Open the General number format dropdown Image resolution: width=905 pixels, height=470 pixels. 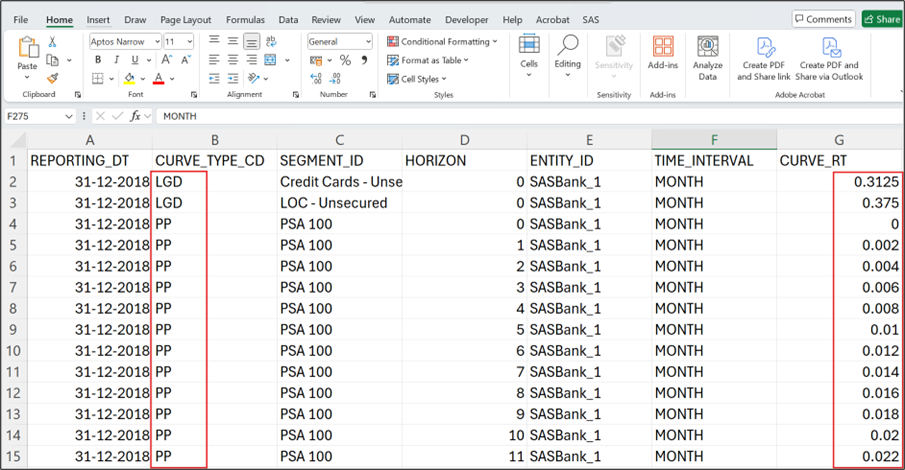(368, 42)
